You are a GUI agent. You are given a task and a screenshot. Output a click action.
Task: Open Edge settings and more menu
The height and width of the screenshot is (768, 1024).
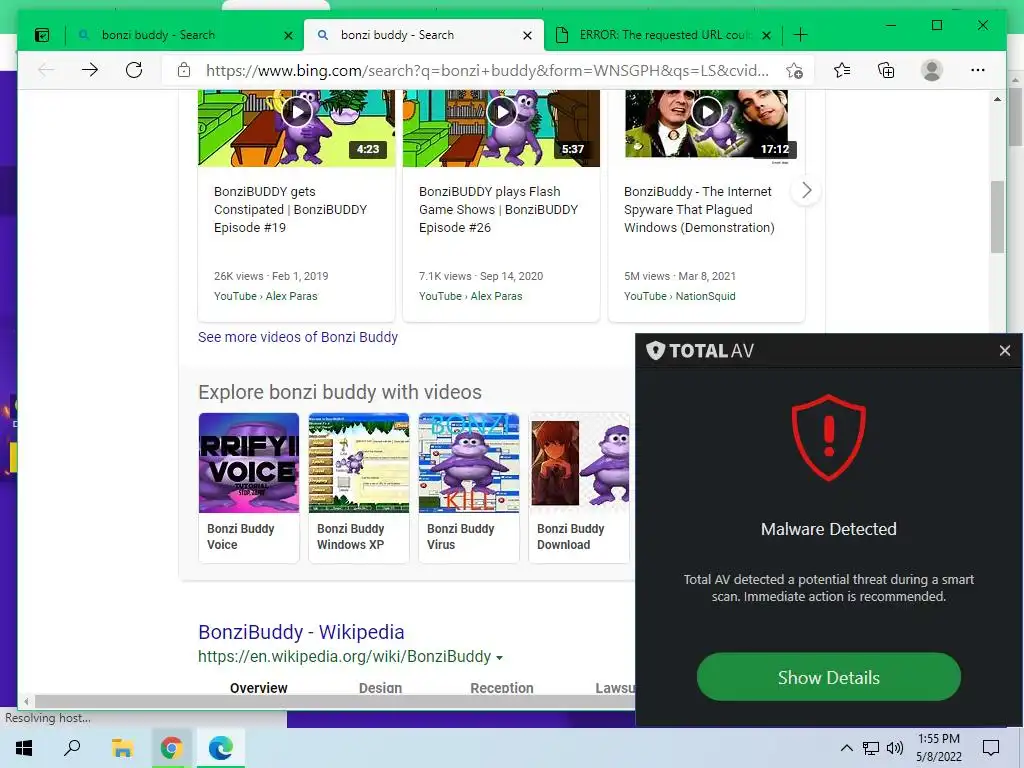978,70
